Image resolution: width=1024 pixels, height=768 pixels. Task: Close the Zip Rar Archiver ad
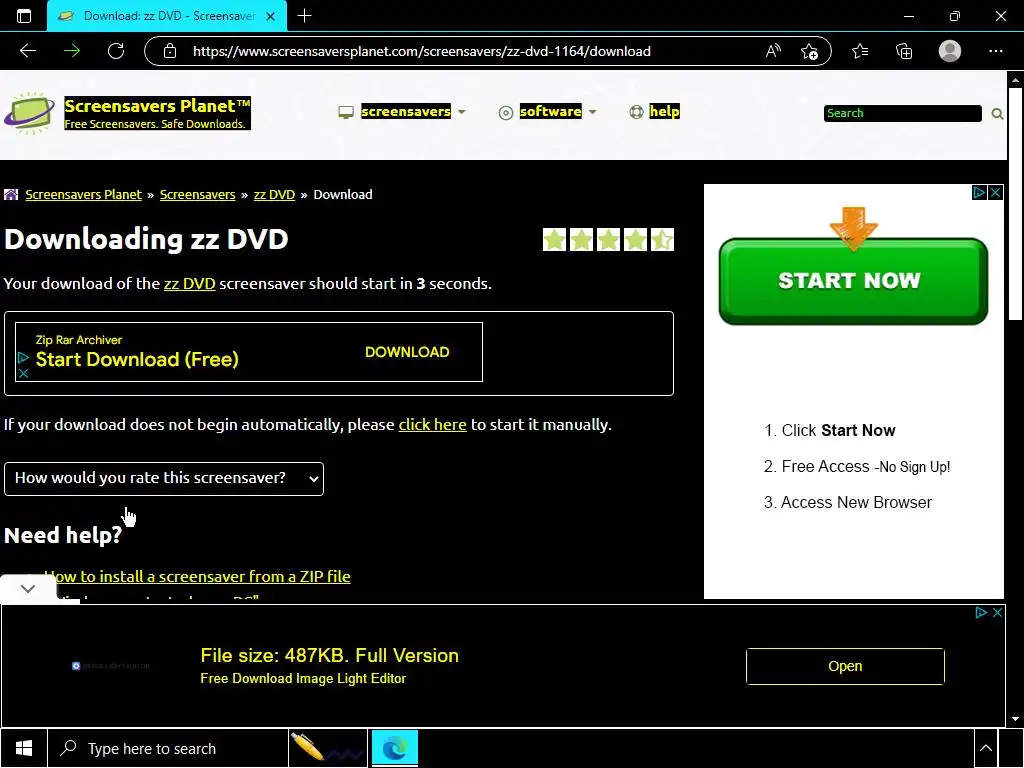[23, 374]
